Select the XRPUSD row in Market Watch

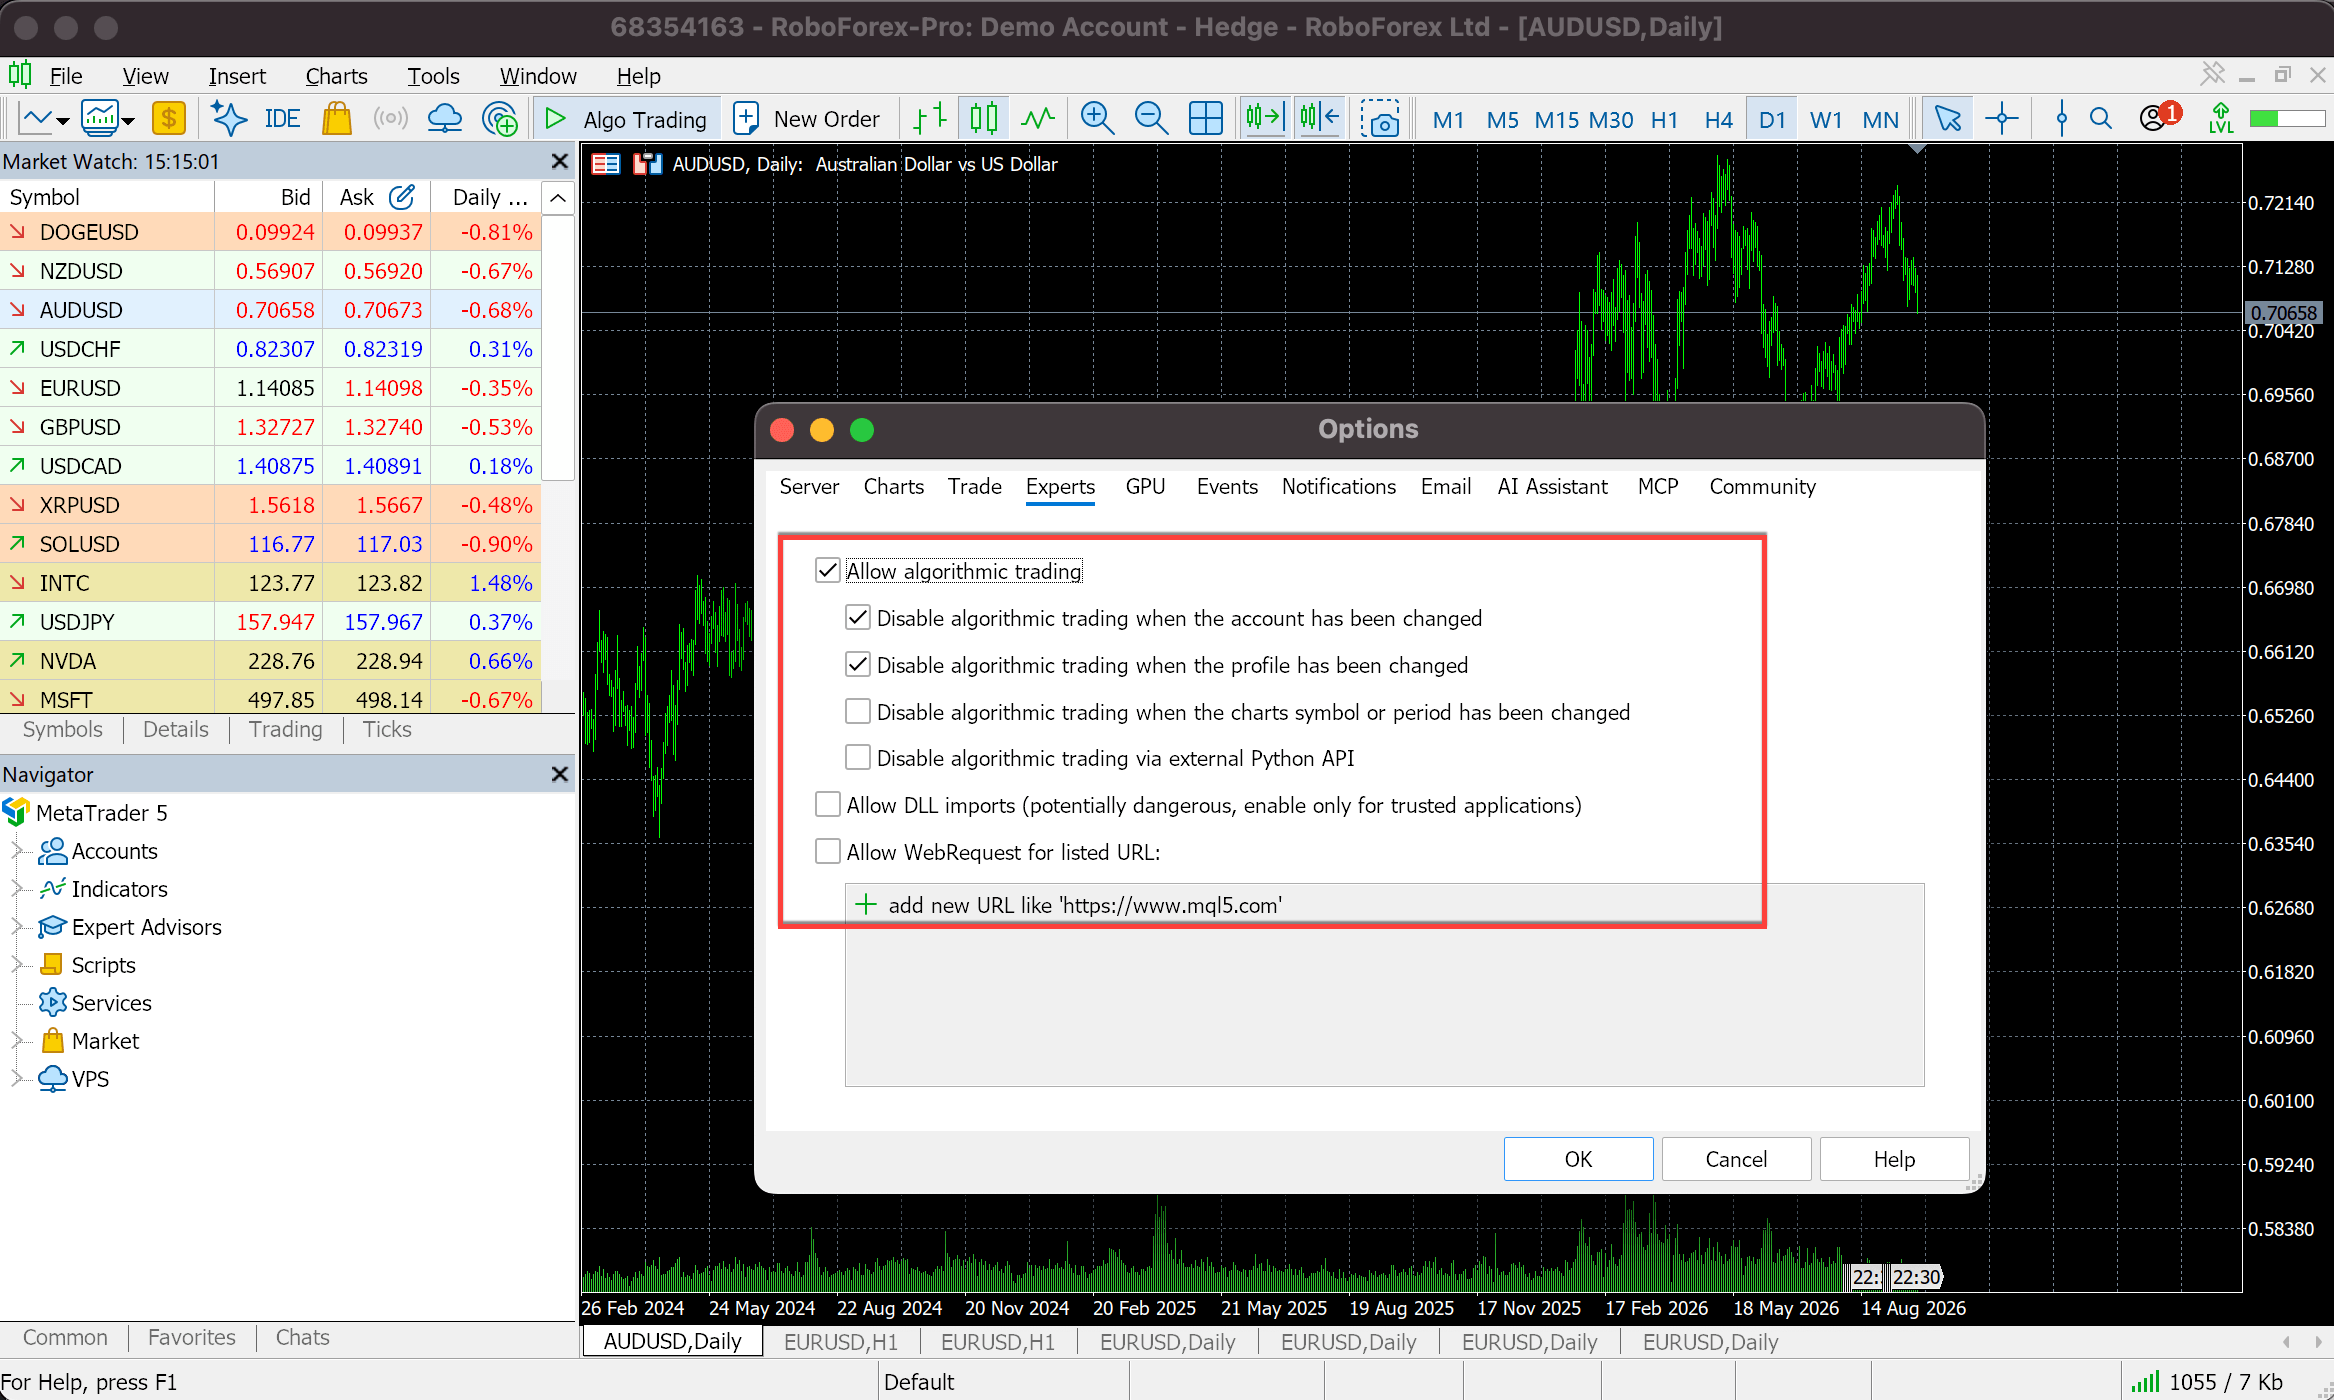[271, 505]
